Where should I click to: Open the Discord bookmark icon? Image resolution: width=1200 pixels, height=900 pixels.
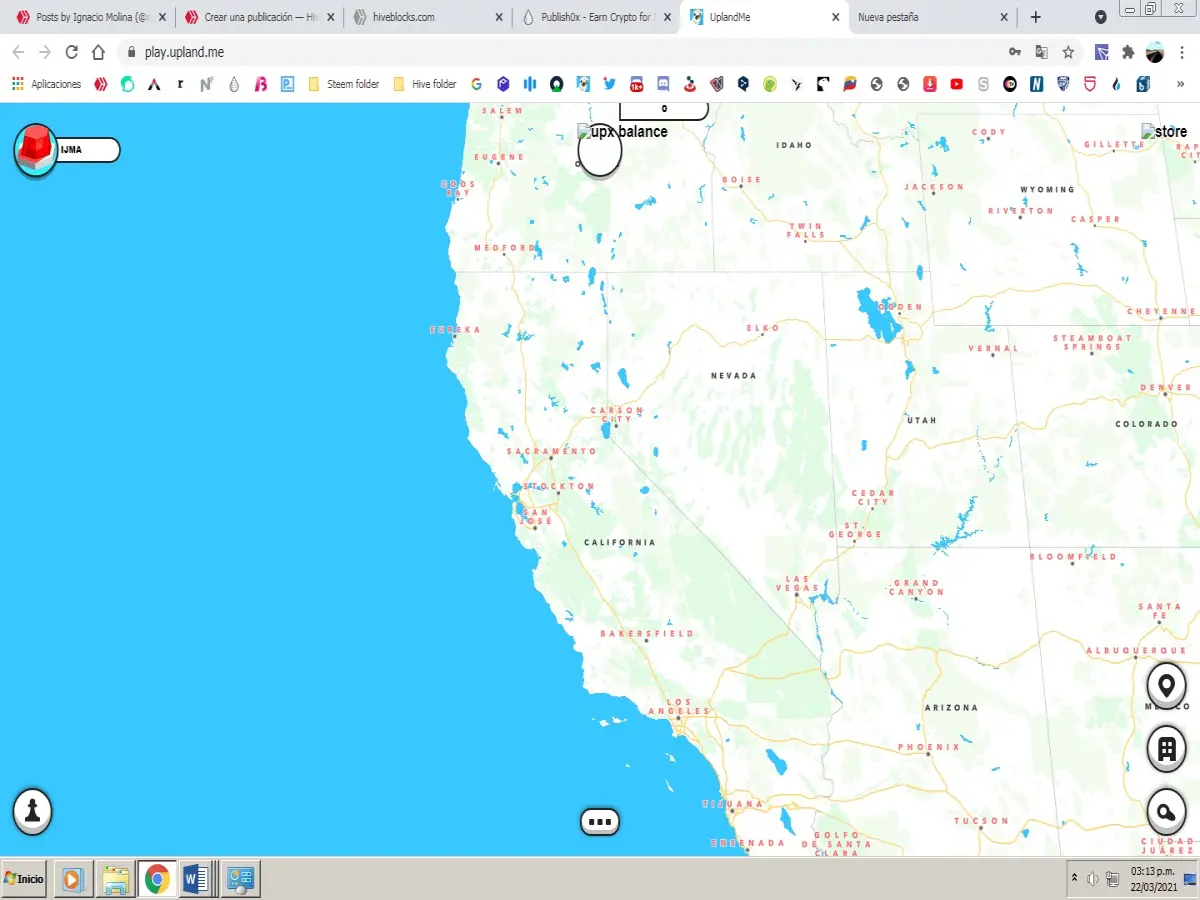click(663, 84)
